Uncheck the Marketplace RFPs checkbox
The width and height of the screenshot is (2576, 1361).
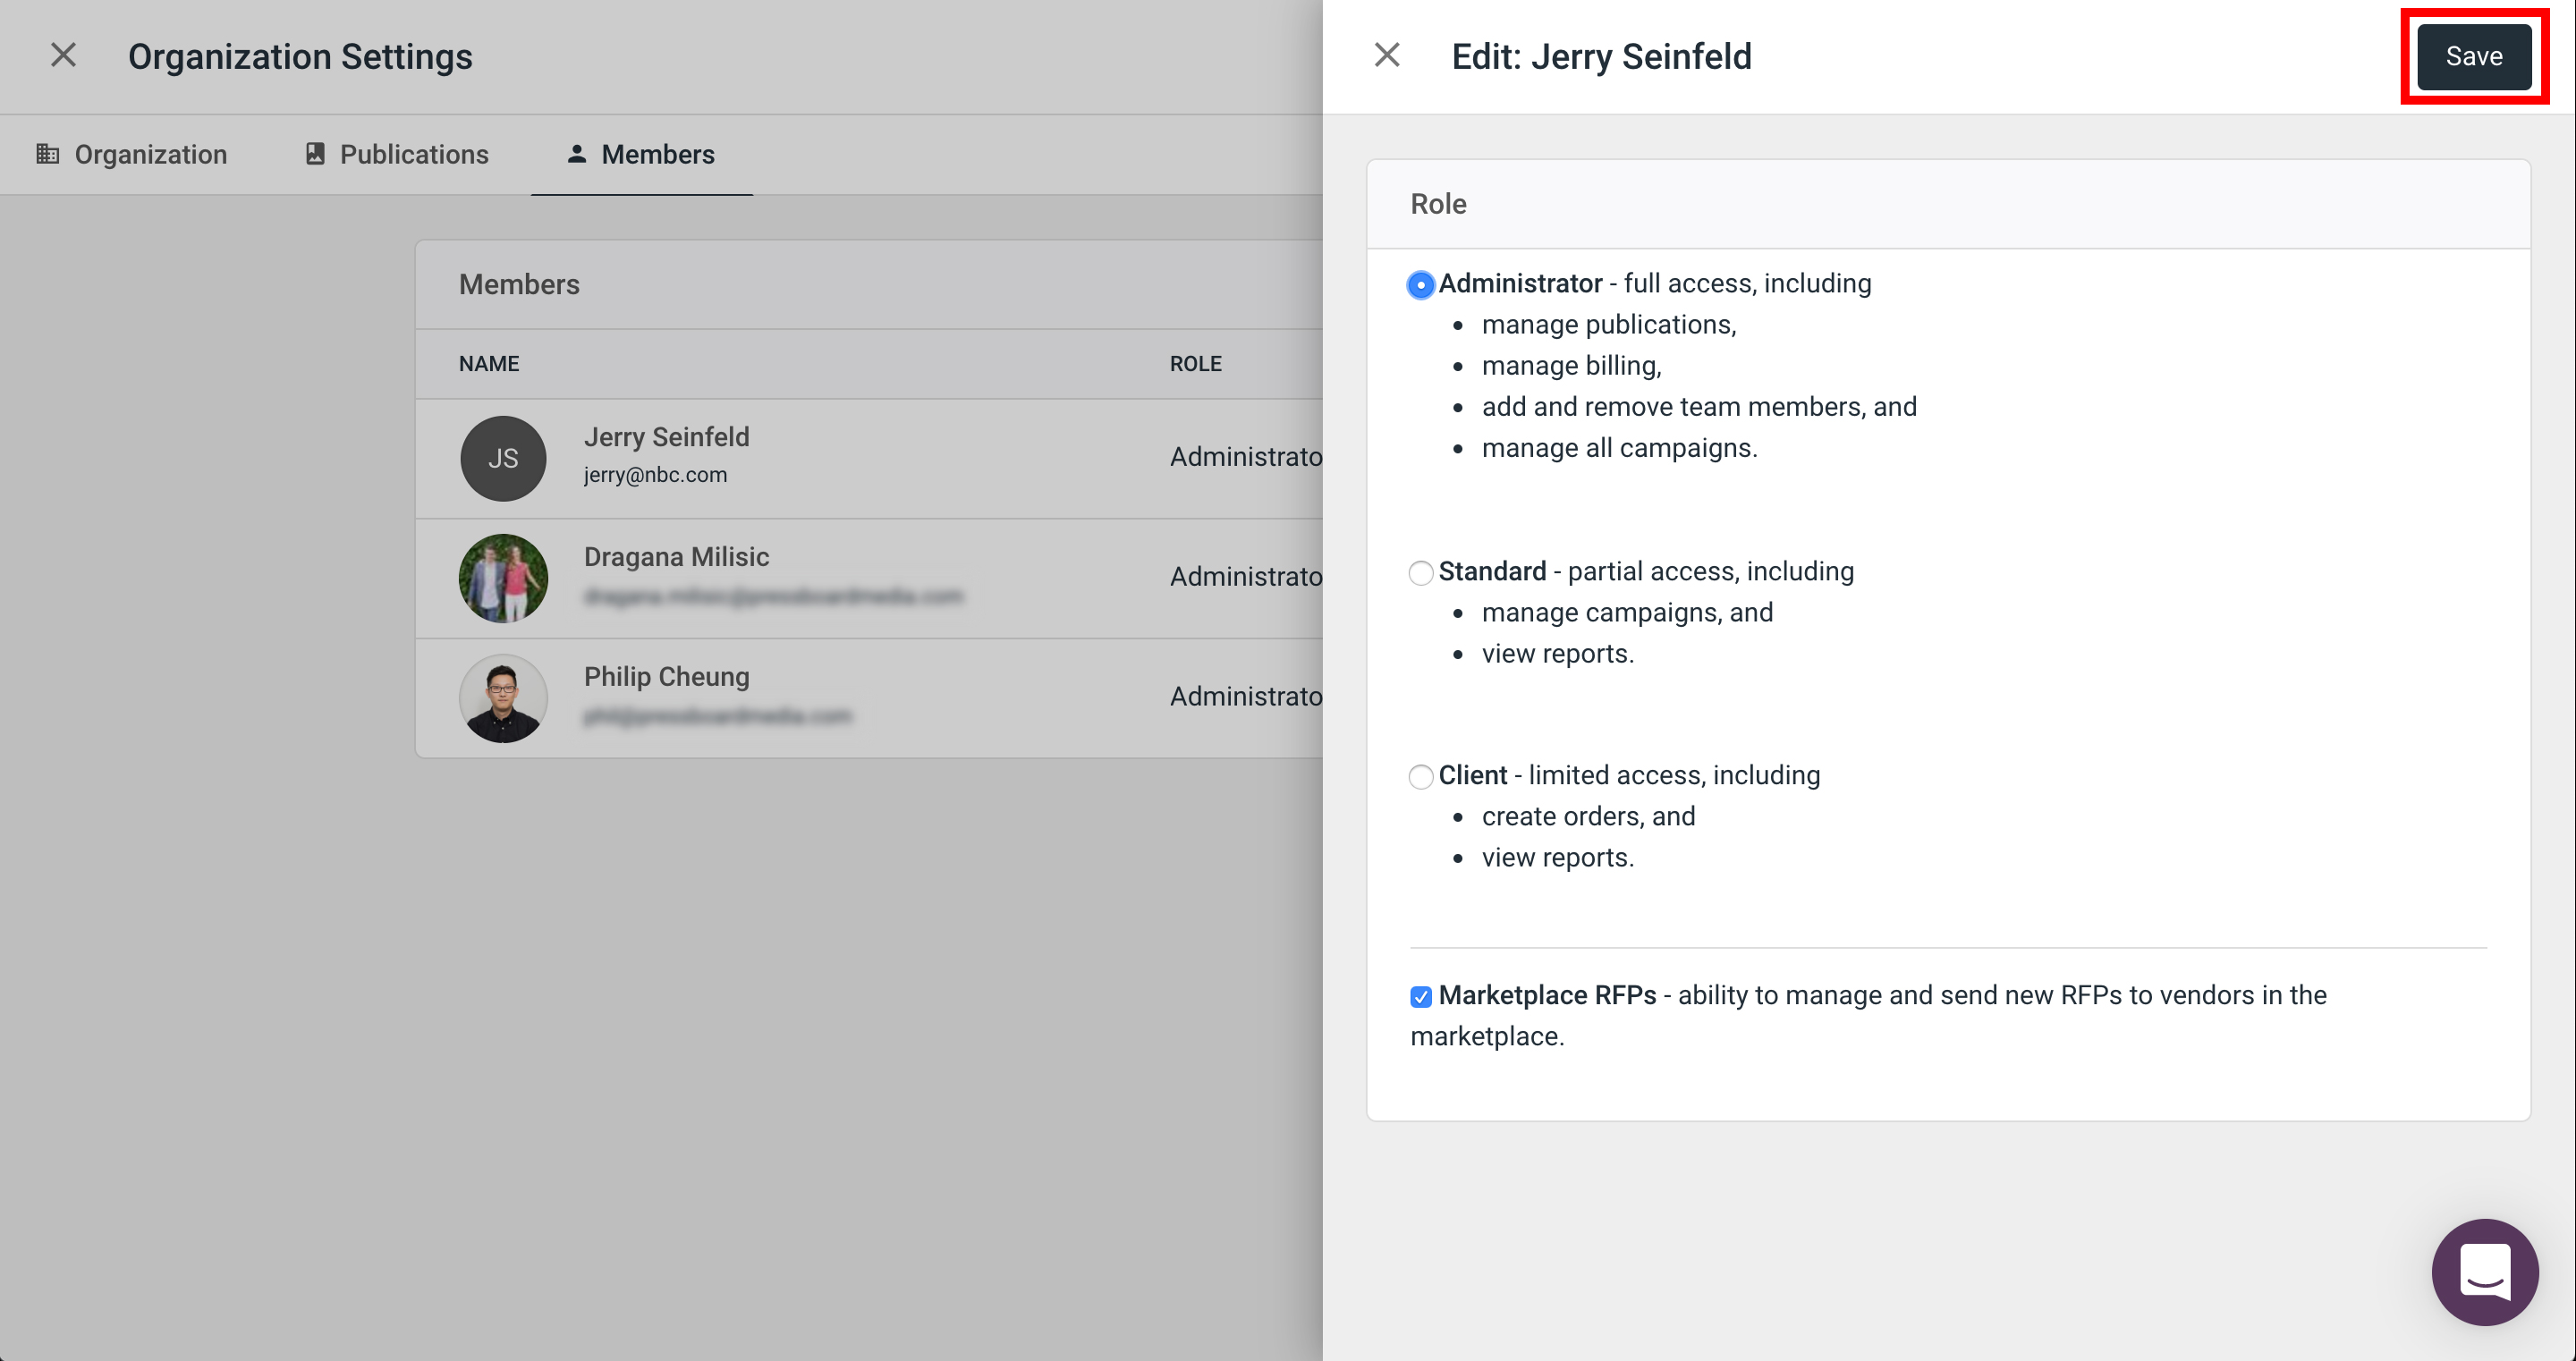[x=1421, y=996]
